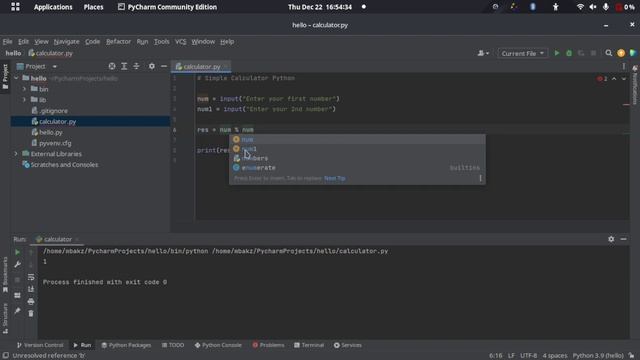Open Python Packages tool window

point(126,345)
